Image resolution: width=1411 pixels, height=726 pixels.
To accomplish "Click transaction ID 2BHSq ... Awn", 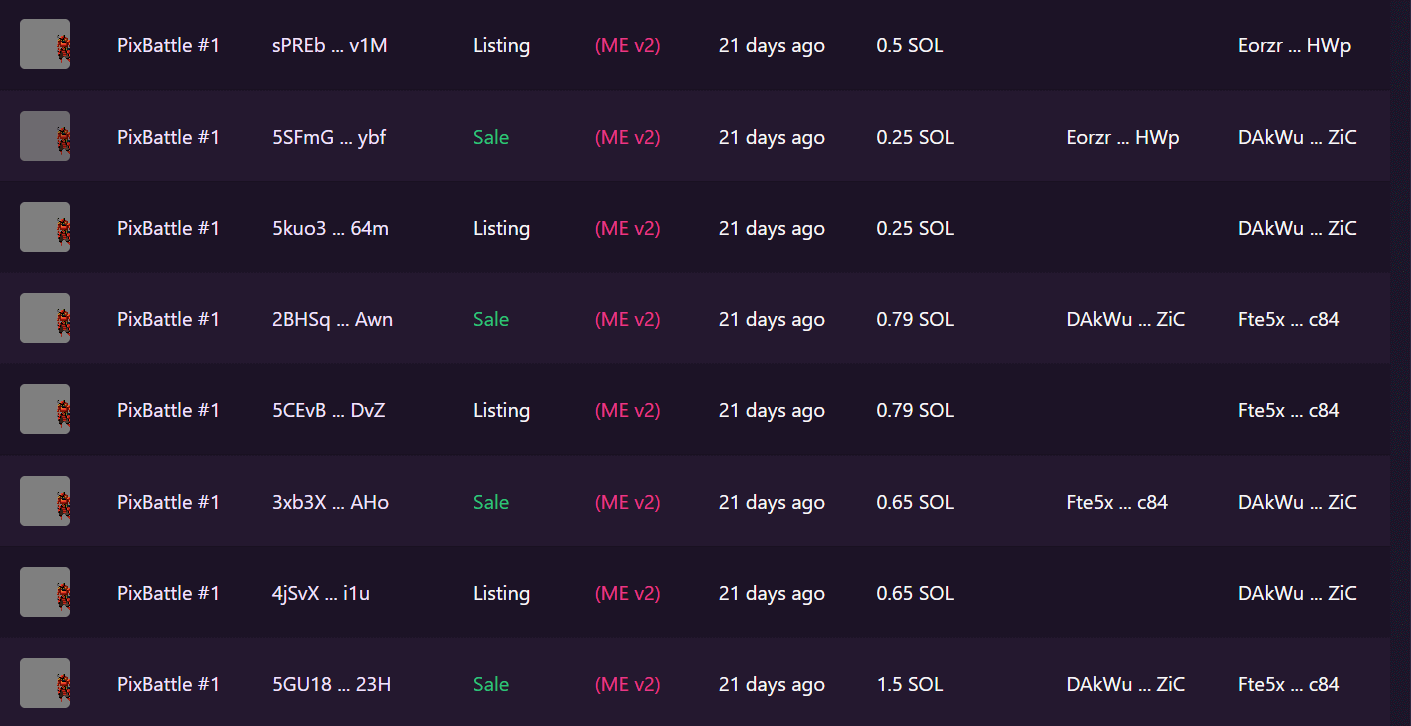I will point(332,320).
